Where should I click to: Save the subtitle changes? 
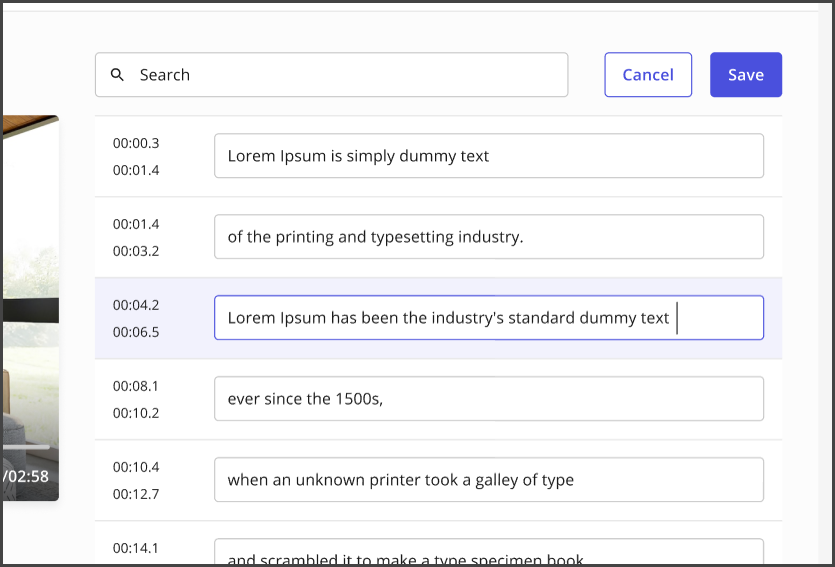tap(746, 75)
